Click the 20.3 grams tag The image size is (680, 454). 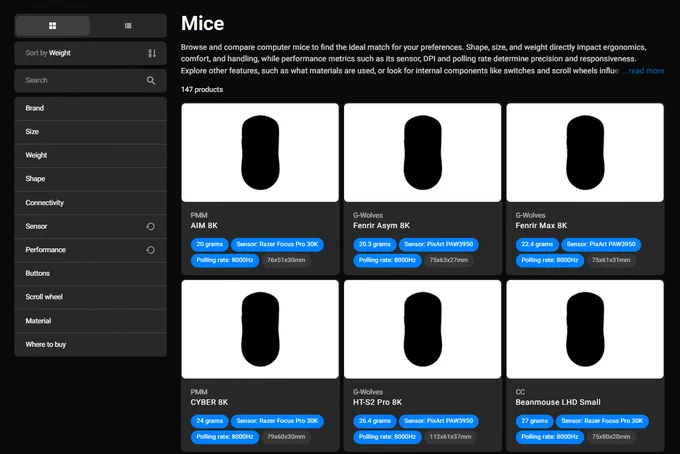375,244
